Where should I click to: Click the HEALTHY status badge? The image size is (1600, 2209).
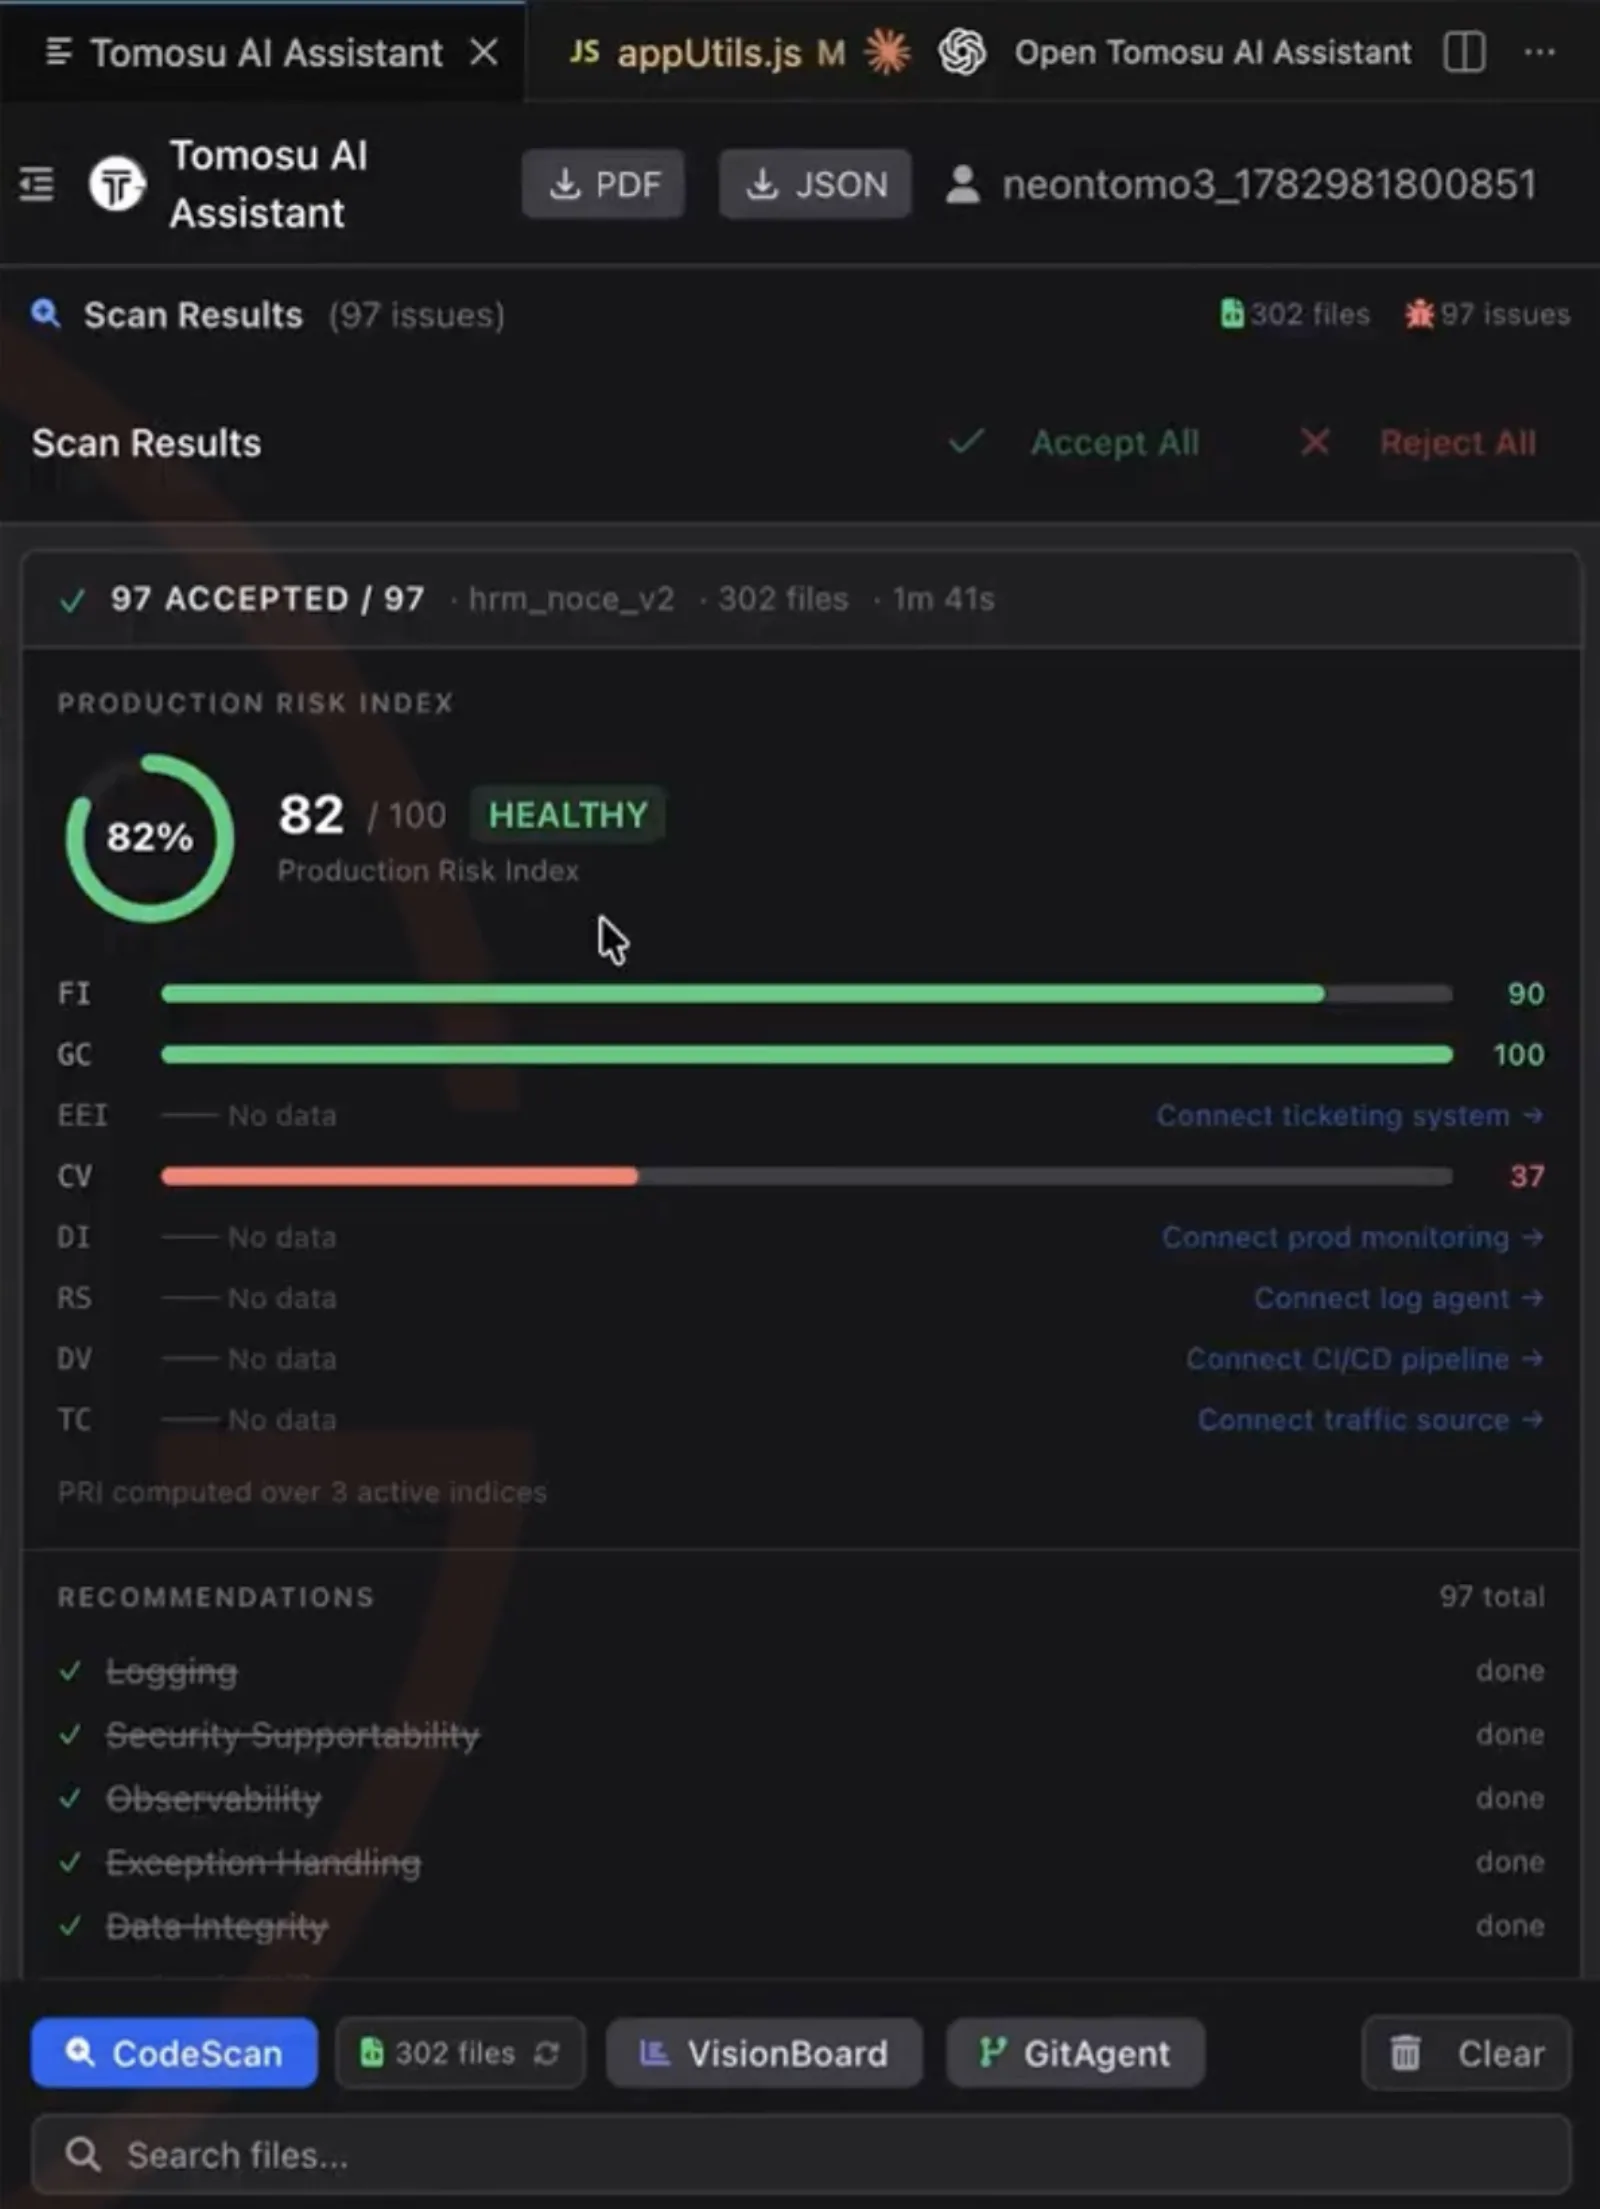tap(568, 814)
